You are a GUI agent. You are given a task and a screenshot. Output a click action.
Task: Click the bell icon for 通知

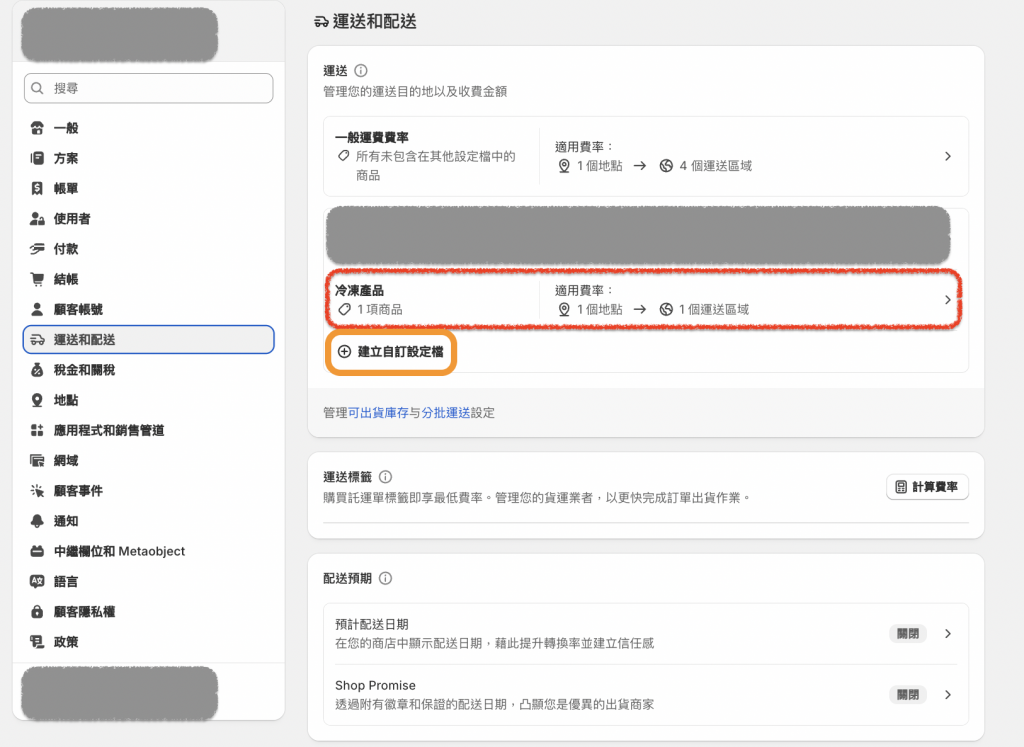38,521
